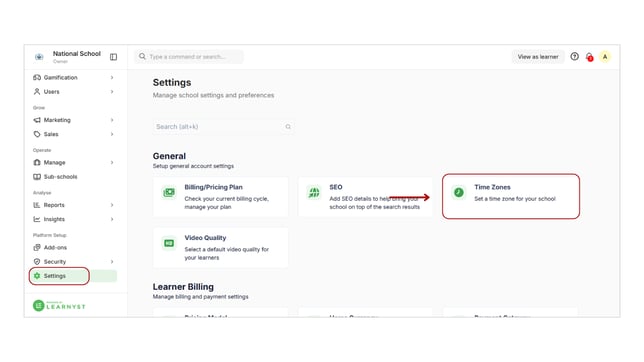This screenshot has height=362, width=644.
Task: Click the Sub-schools book icon
Action: [37, 177]
